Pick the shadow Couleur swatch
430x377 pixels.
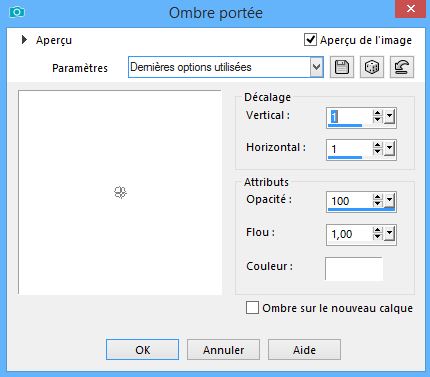pyautogui.click(x=354, y=268)
